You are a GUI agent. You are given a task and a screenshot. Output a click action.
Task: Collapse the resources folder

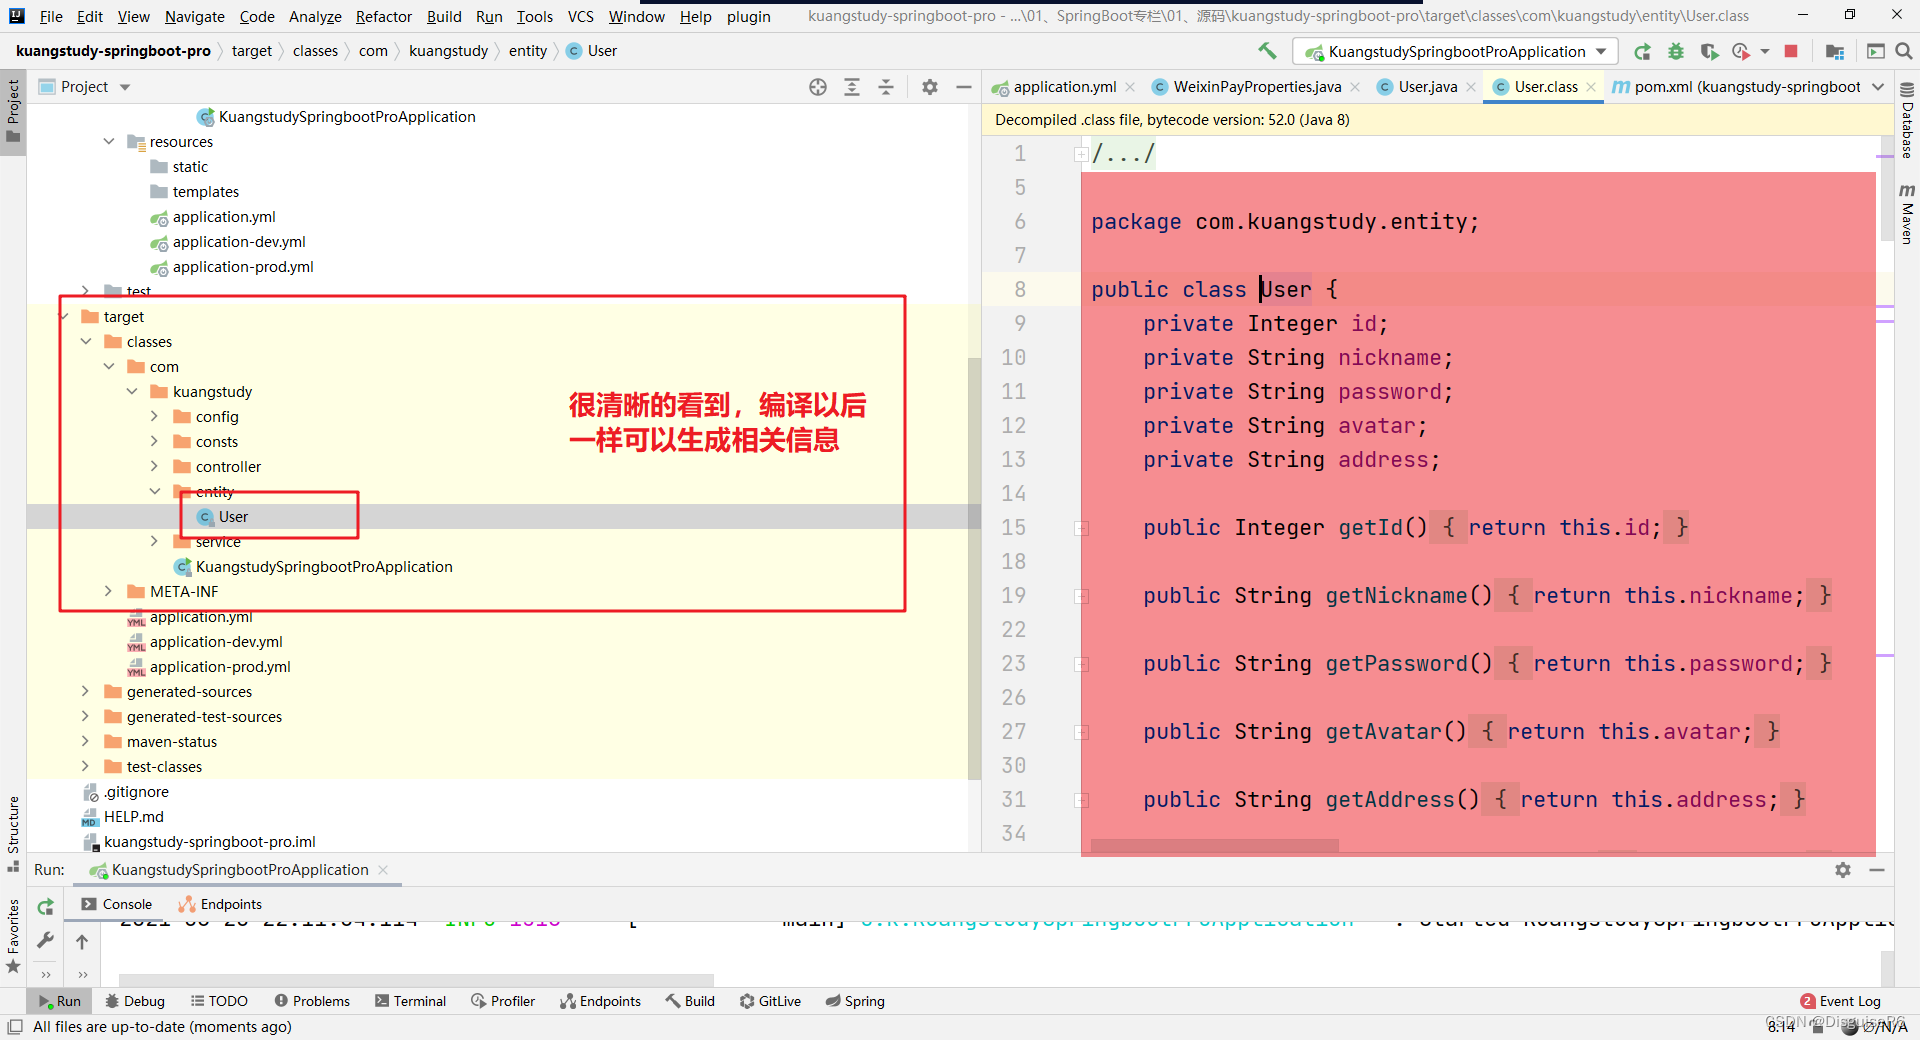point(109,142)
